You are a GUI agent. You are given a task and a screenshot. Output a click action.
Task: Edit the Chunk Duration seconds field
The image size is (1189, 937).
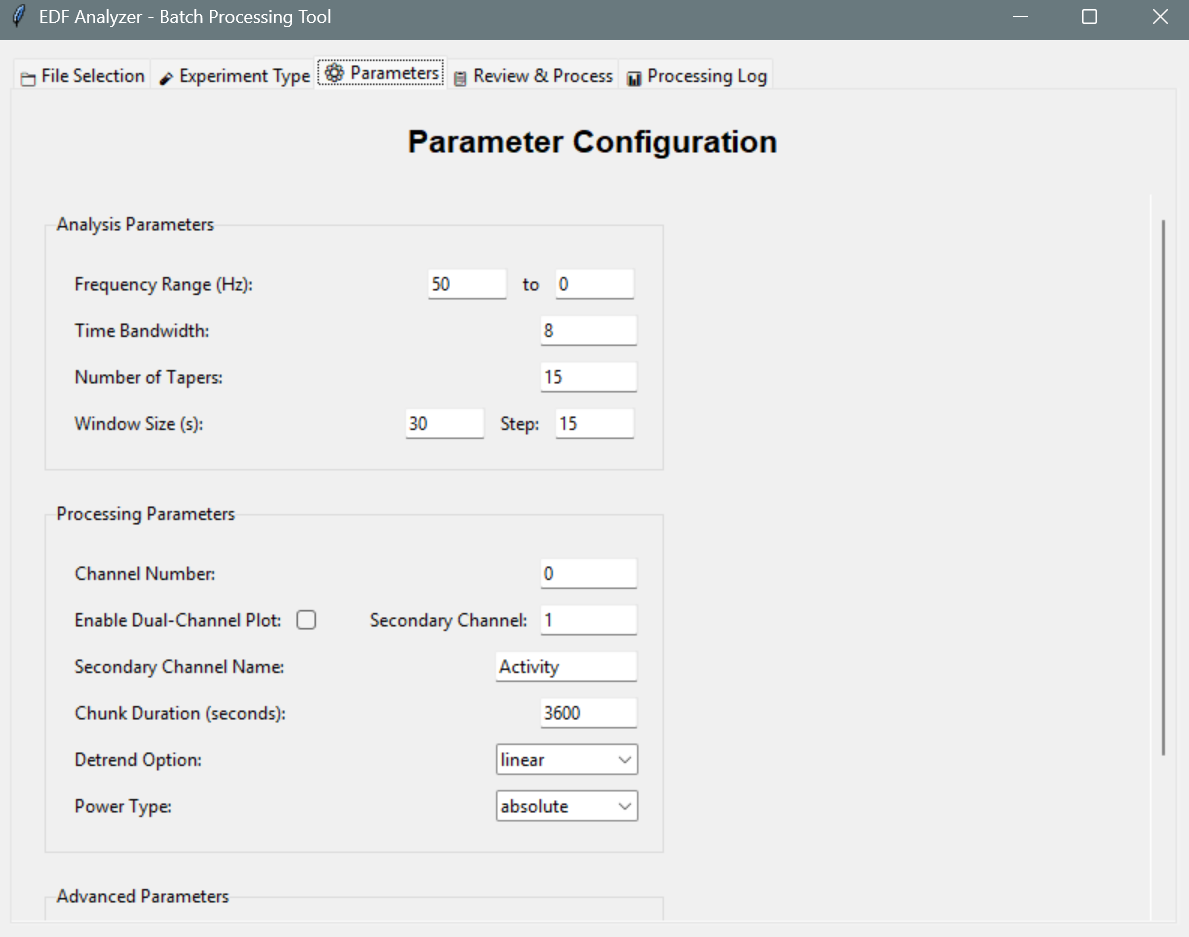tap(587, 713)
